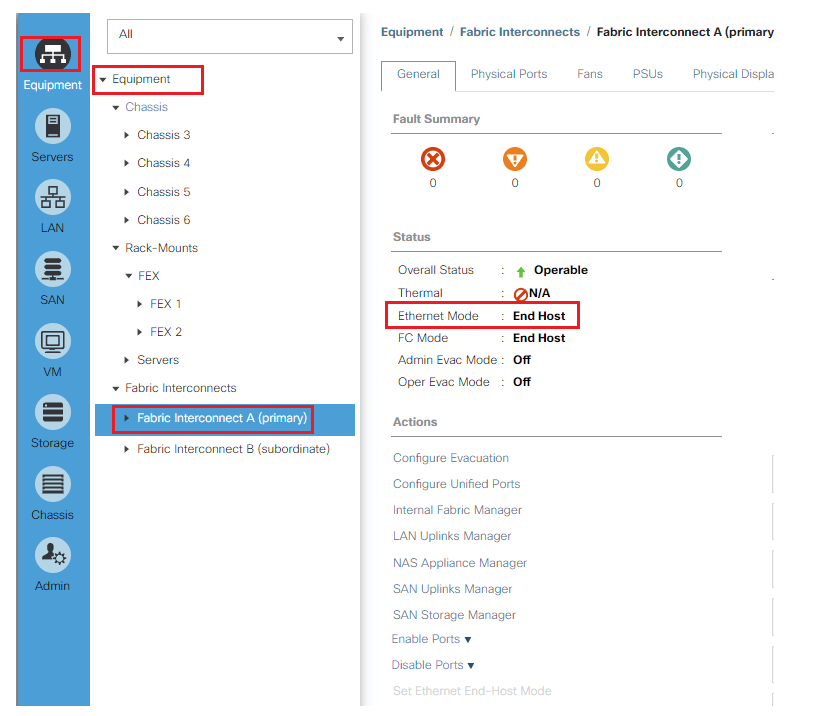813x716 pixels.
Task: Click the Configure Unified Ports link
Action: (456, 484)
